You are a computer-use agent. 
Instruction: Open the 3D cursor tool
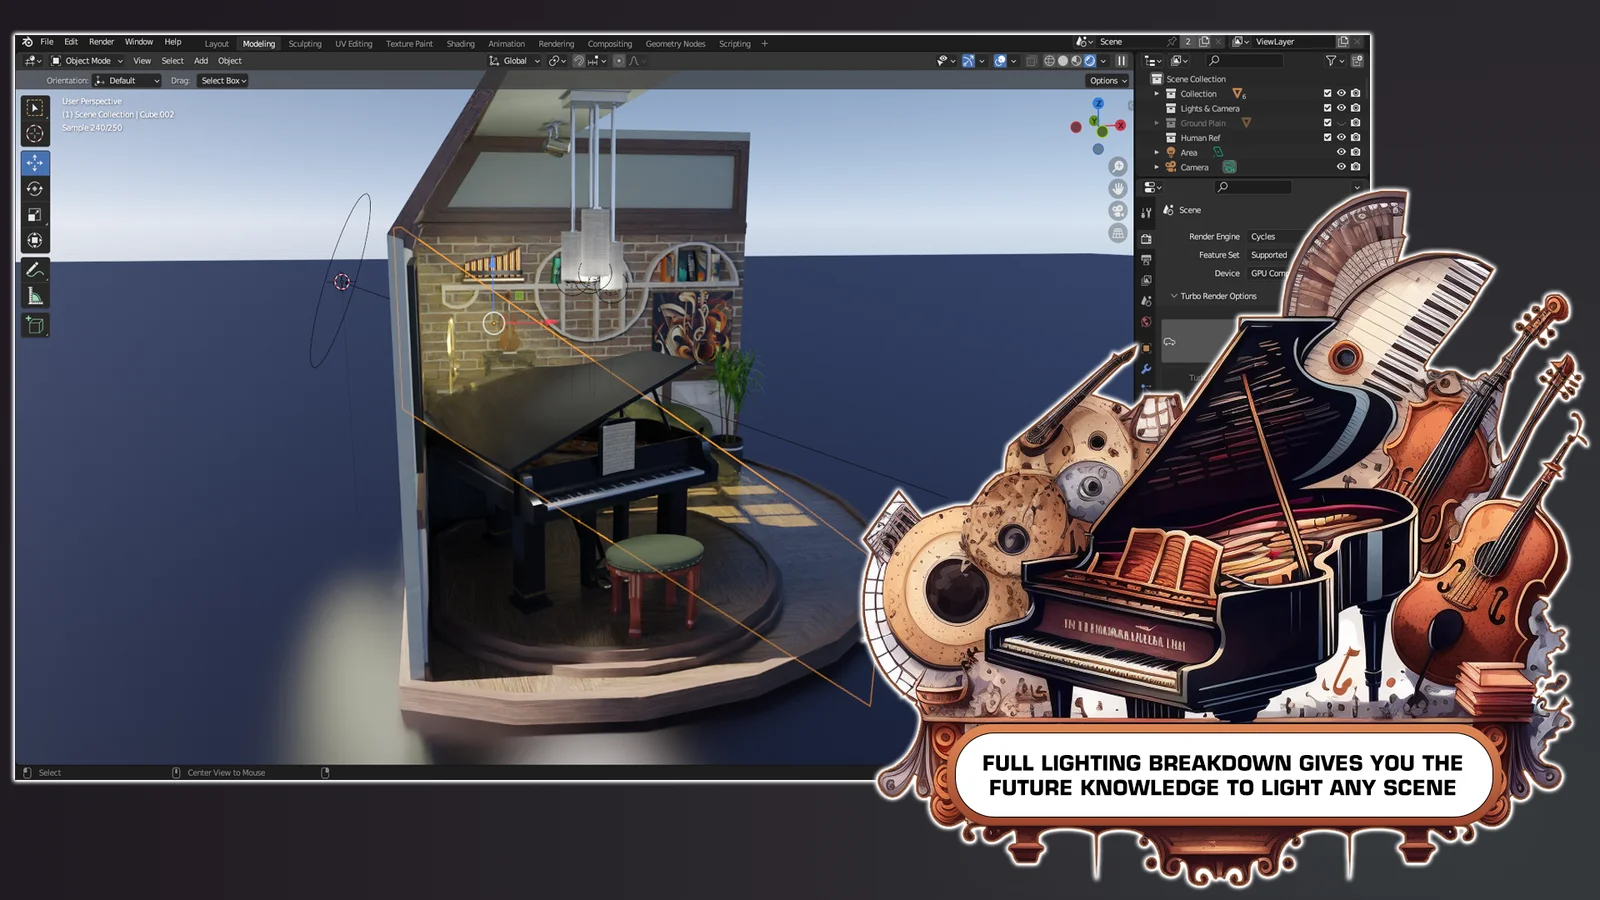35,133
